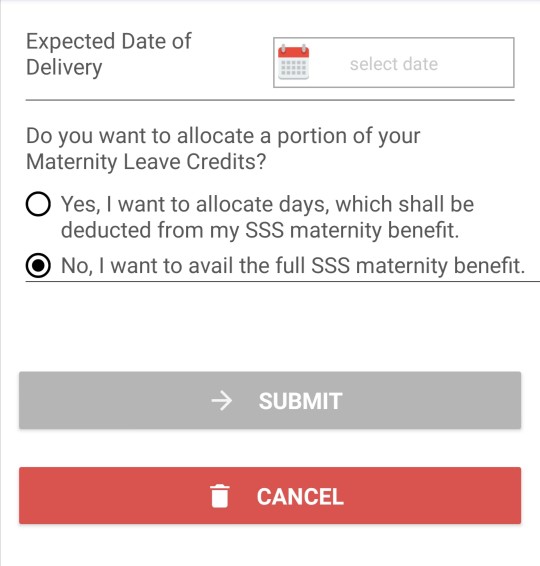Open the calendar date picker icon
Screen dimensions: 540x566
[293, 62]
